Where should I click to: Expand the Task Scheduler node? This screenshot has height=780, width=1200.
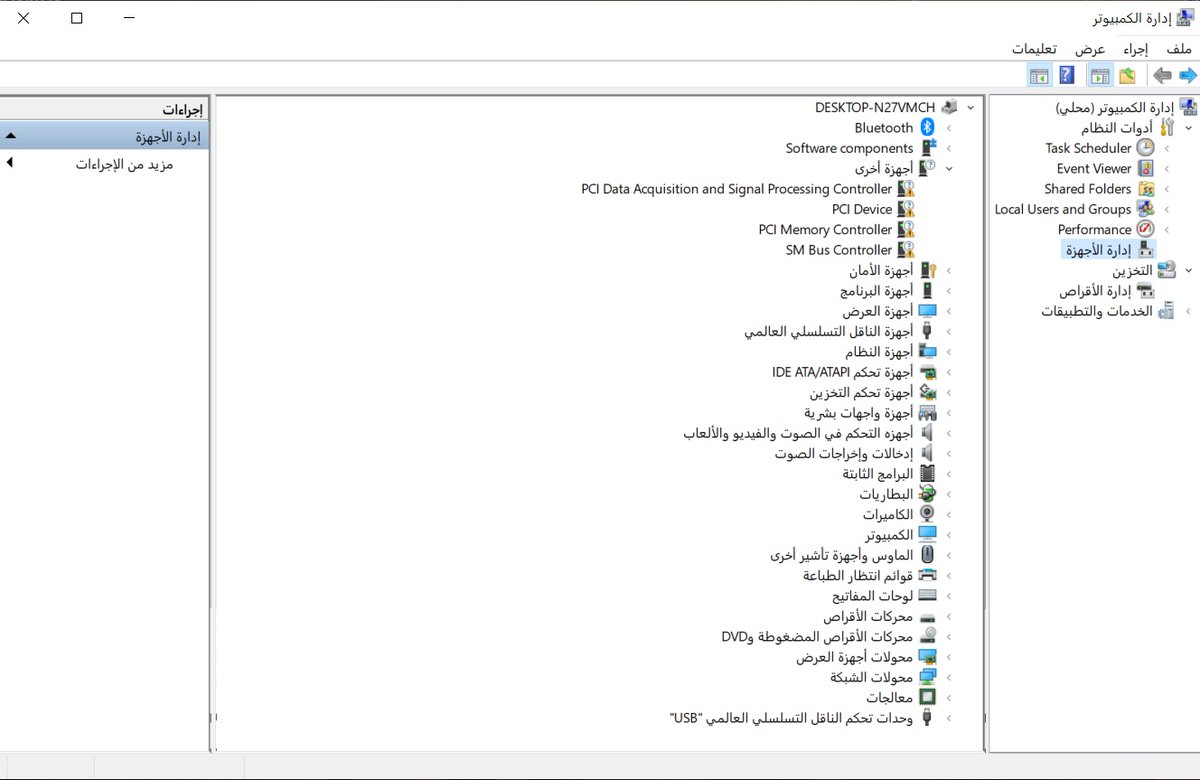pyautogui.click(x=1166, y=148)
